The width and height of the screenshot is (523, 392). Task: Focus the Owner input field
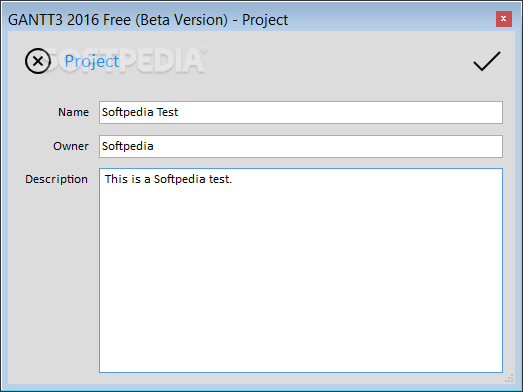(301, 146)
